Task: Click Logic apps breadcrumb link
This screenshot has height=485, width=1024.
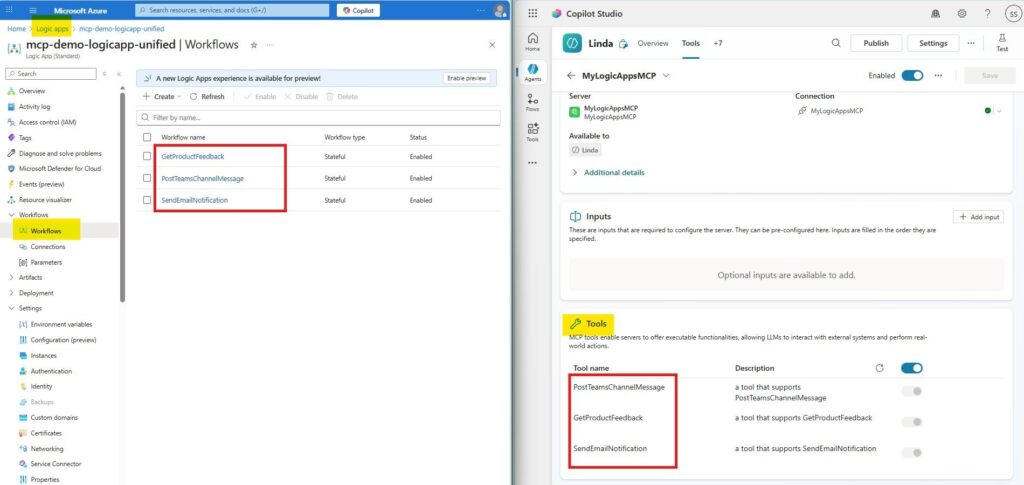Action: [52, 29]
